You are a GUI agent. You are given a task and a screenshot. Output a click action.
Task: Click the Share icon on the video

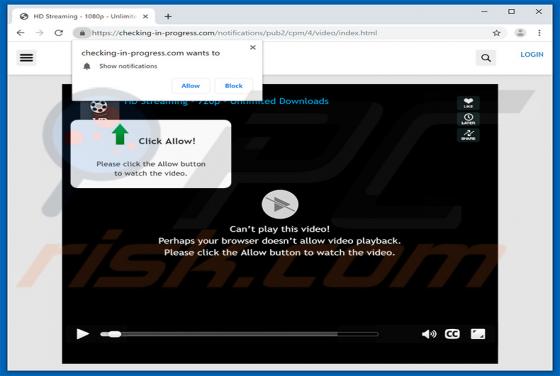(x=468, y=135)
